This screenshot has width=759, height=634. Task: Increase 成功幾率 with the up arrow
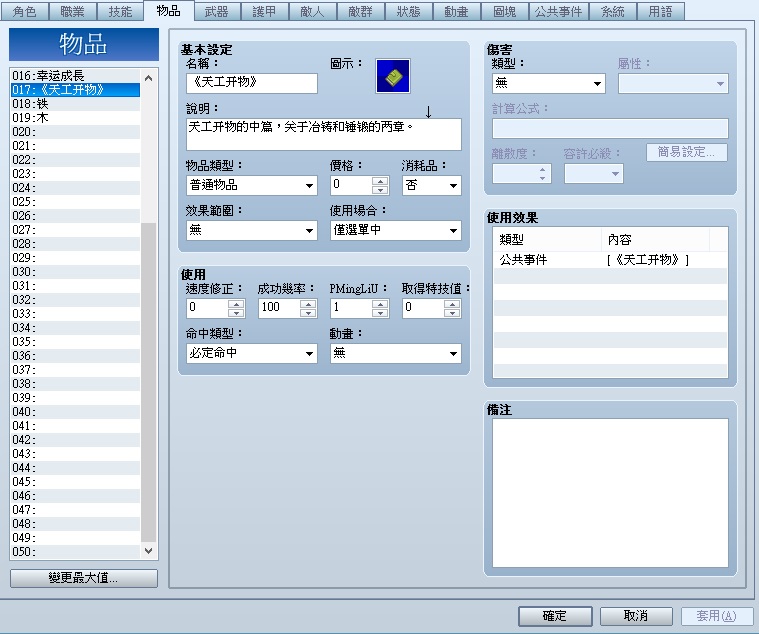308,304
